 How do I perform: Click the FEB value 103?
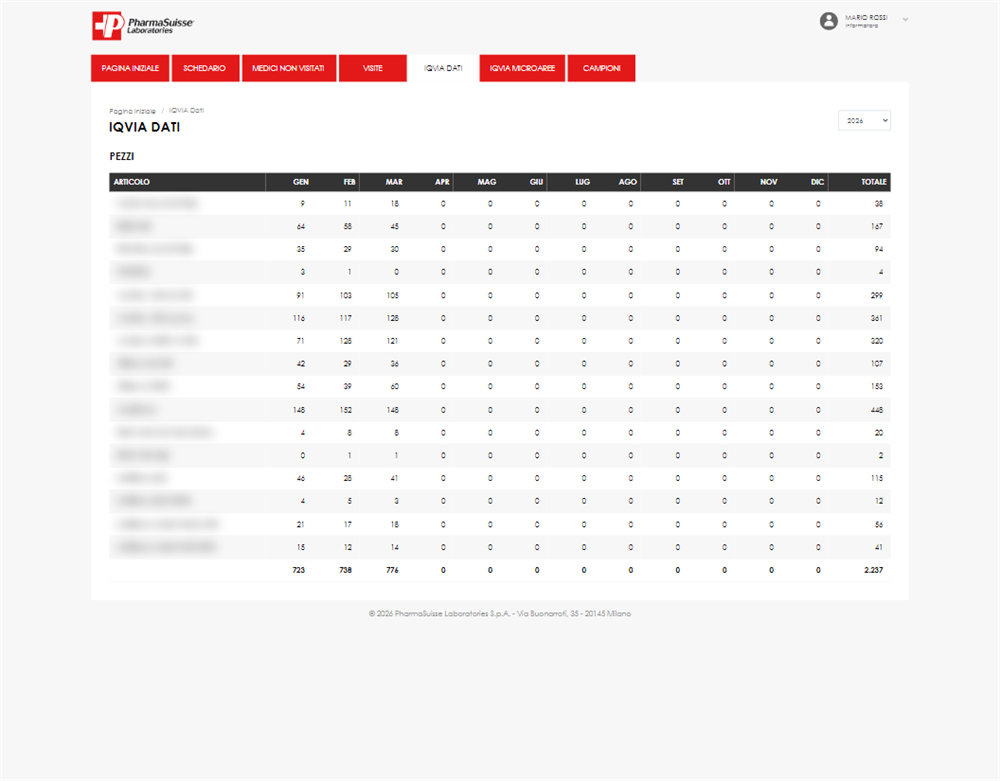pyautogui.click(x=346, y=295)
